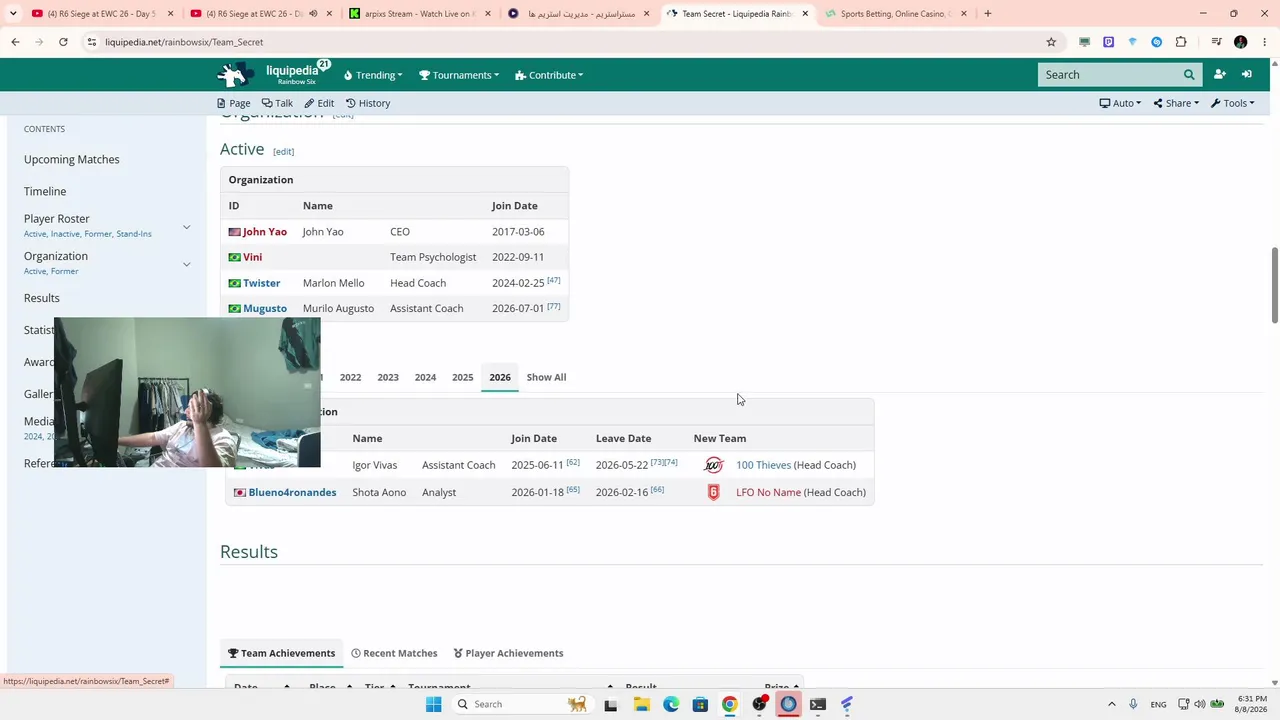1280x720 pixels.
Task: Click the LFO No Name team logo icon
Action: click(x=713, y=492)
